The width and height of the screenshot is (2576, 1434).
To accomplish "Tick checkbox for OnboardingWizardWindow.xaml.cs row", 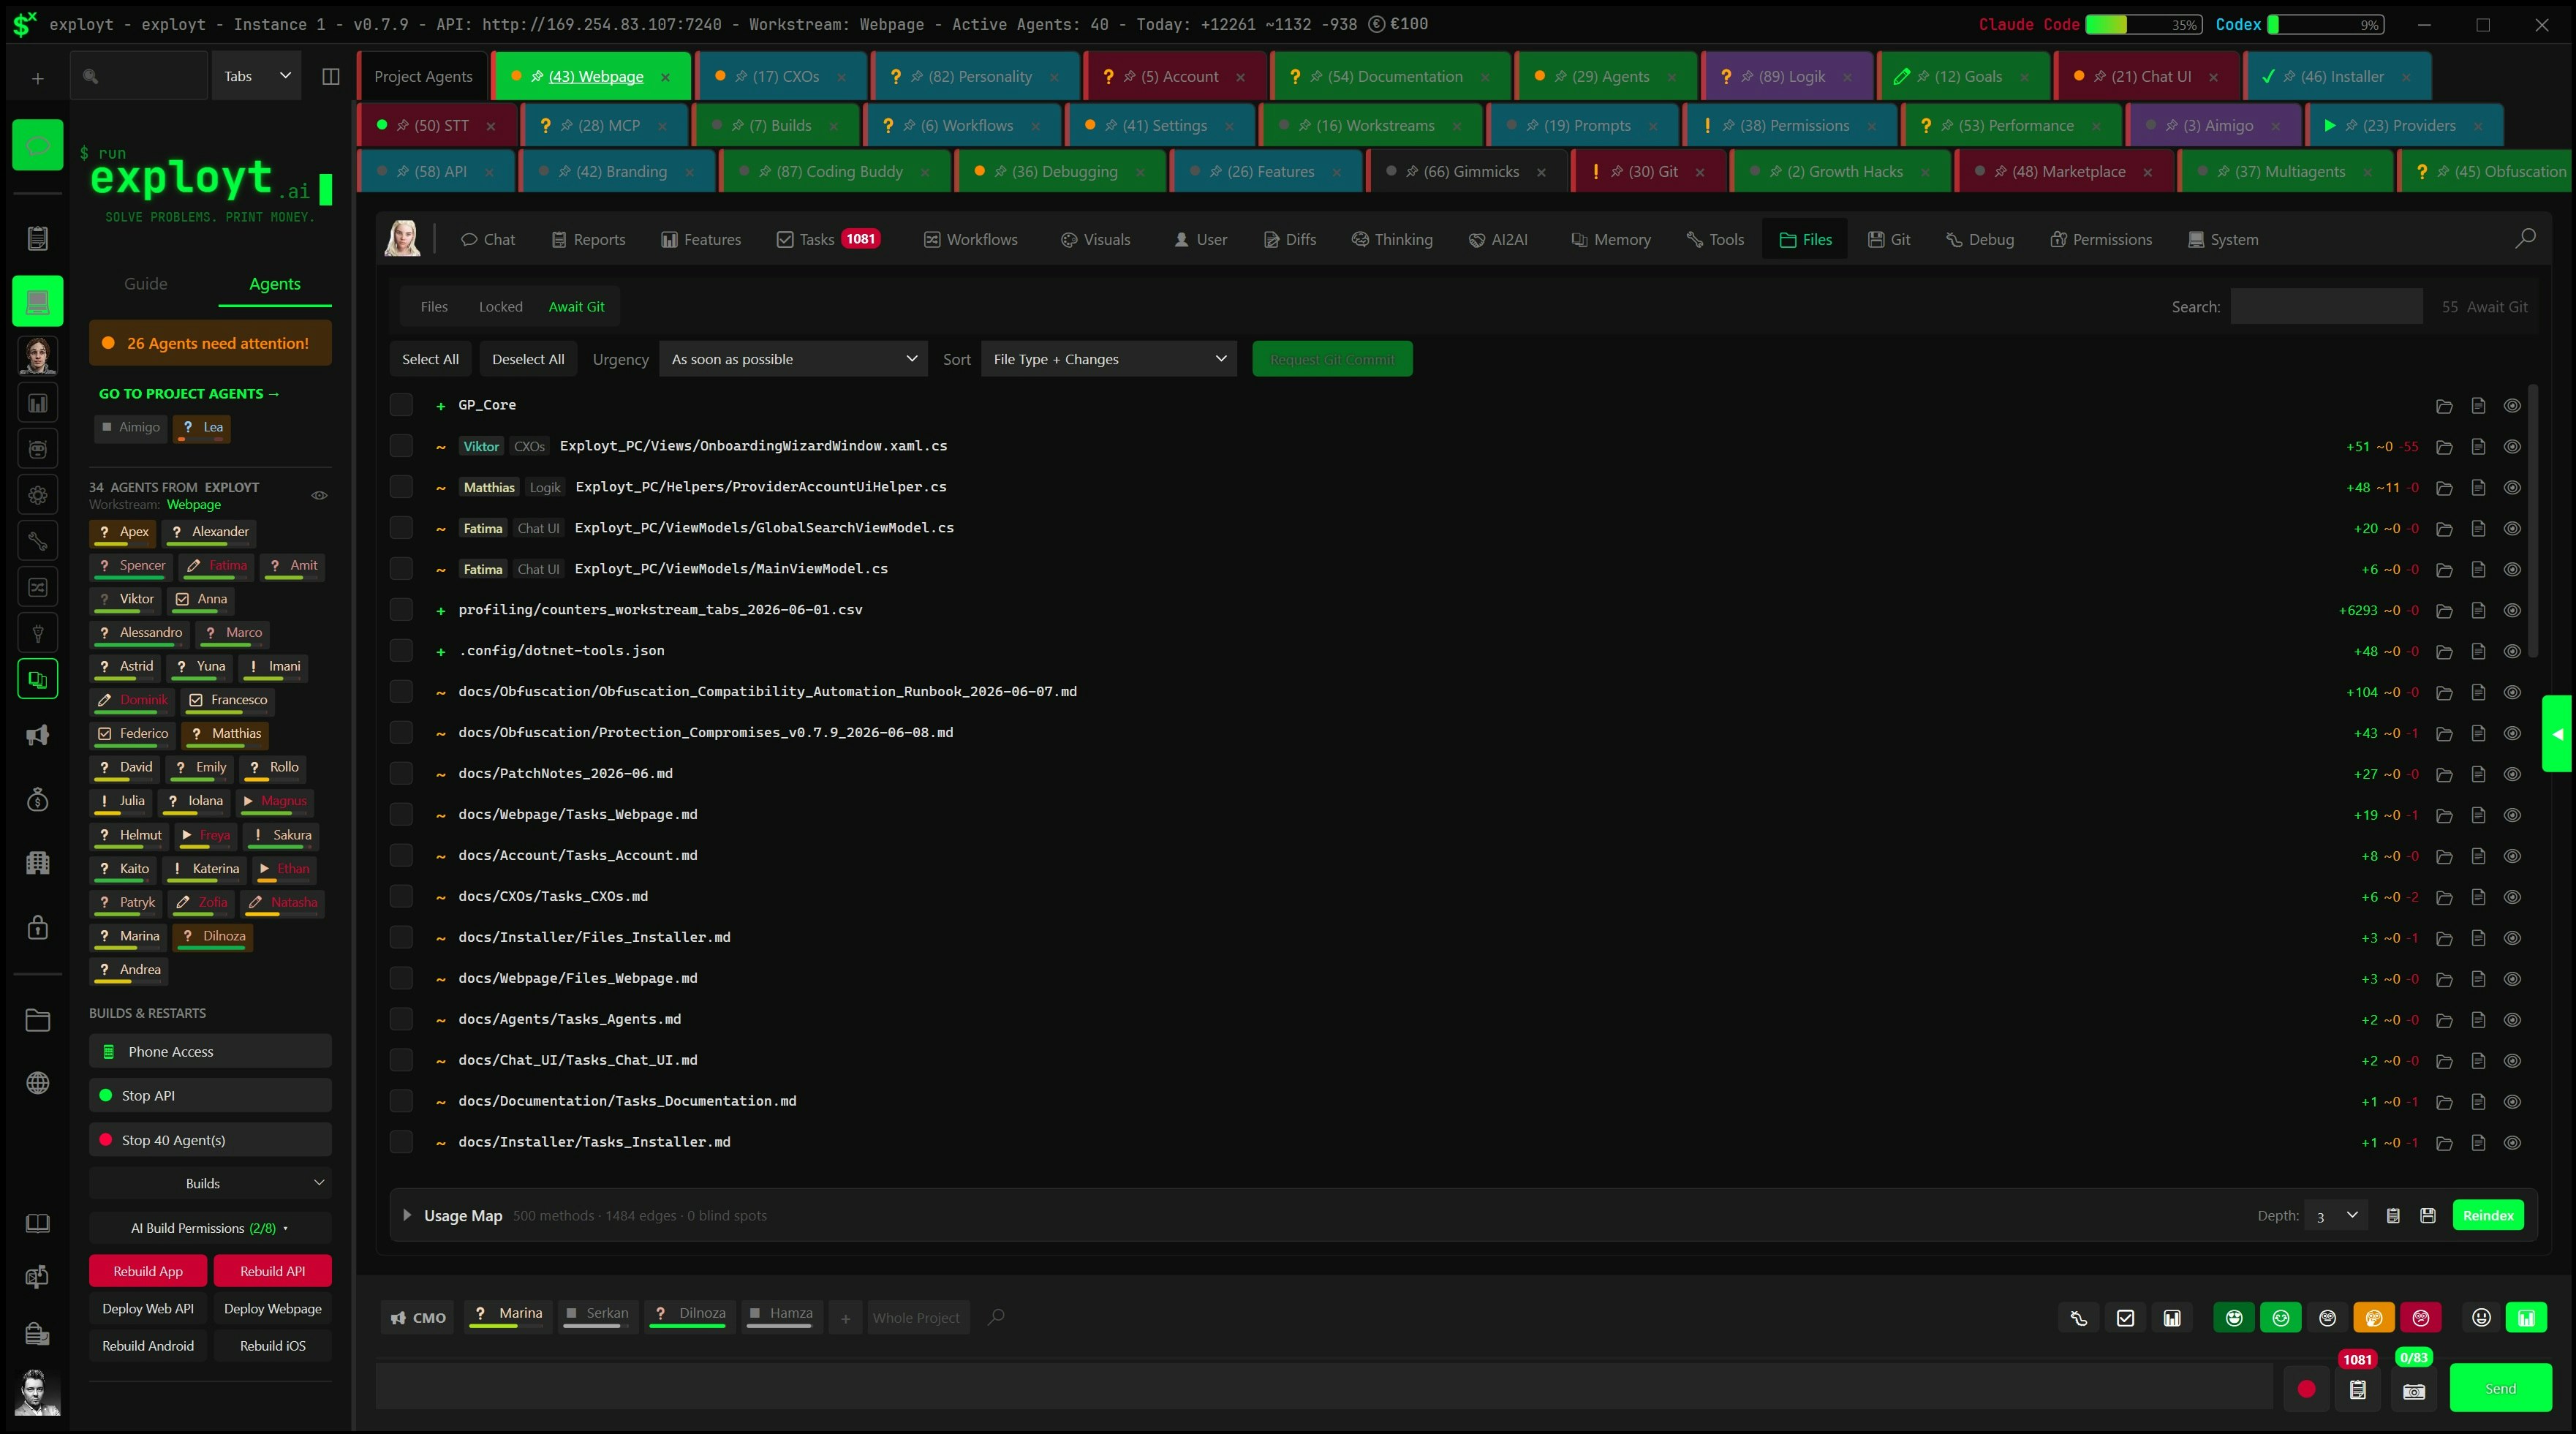I will [x=401, y=446].
